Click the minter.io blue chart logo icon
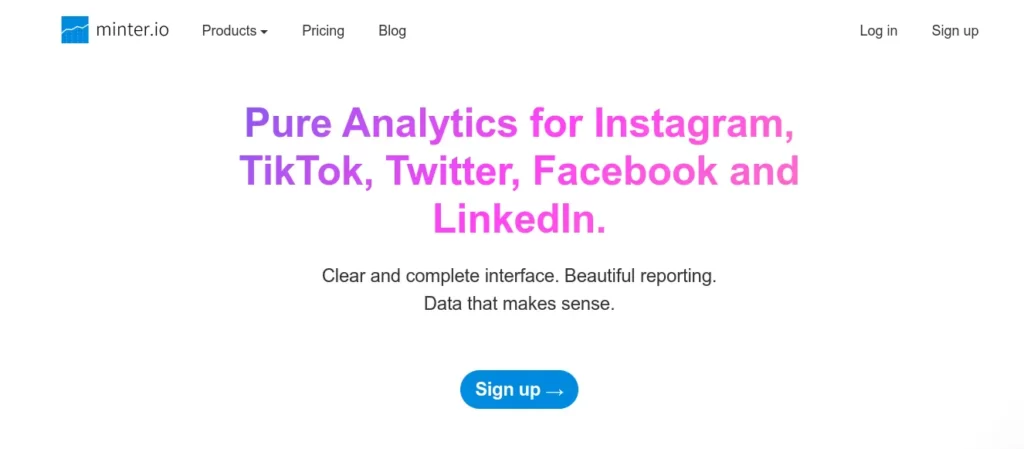Viewport: 1024px width, 449px height. pos(74,30)
